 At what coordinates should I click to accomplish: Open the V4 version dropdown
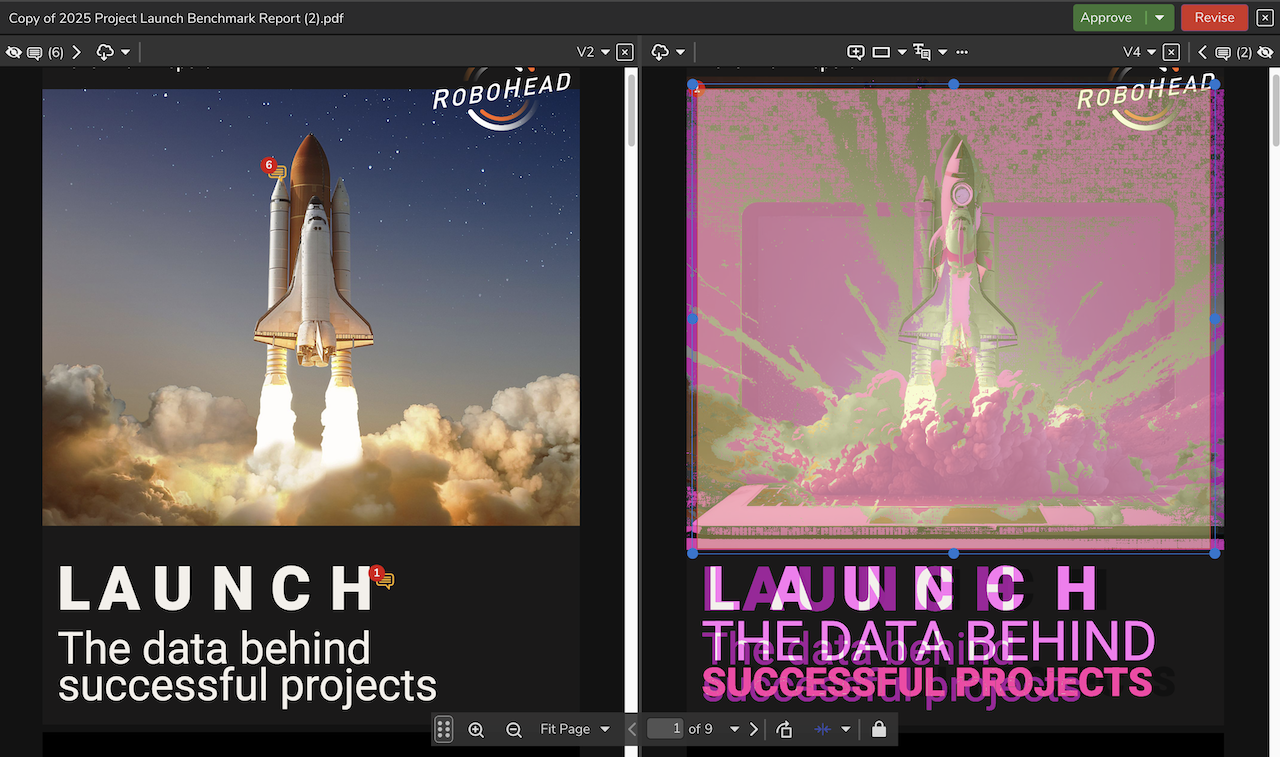coord(1139,52)
